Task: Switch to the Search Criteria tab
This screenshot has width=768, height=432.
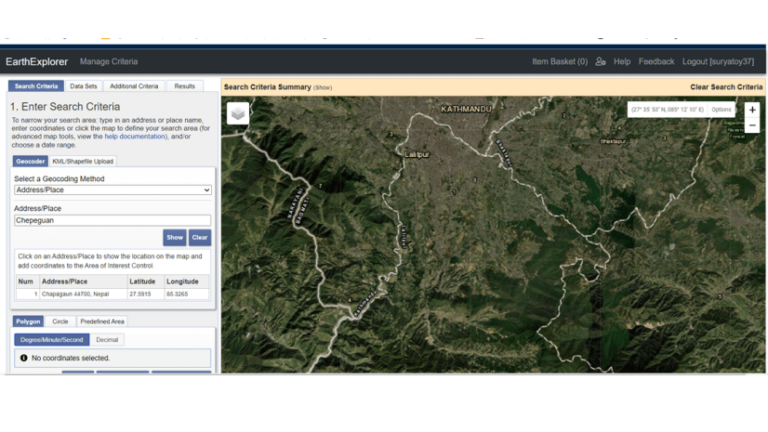Action: [x=36, y=86]
